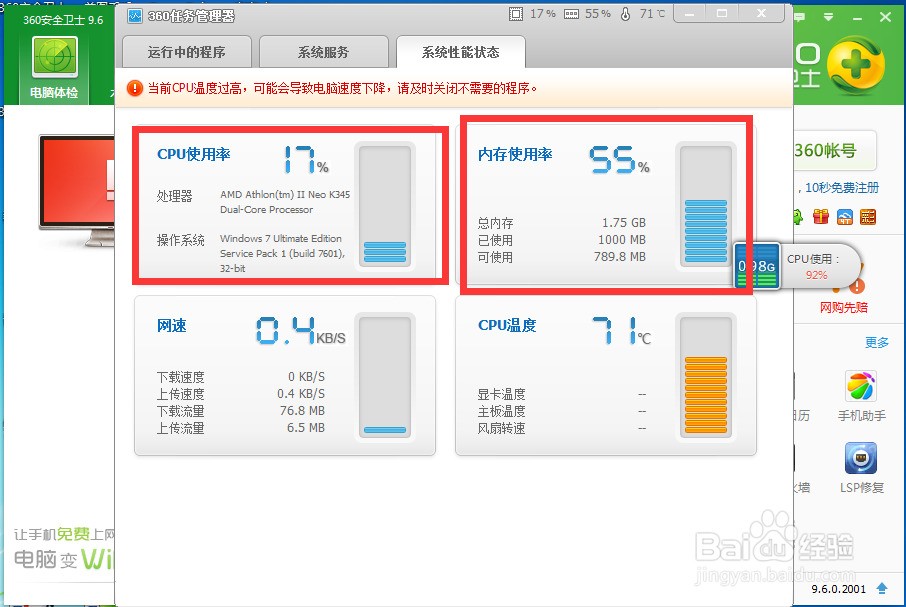Click the CPU usage level bar
The width and height of the screenshot is (906, 607).
[385, 206]
